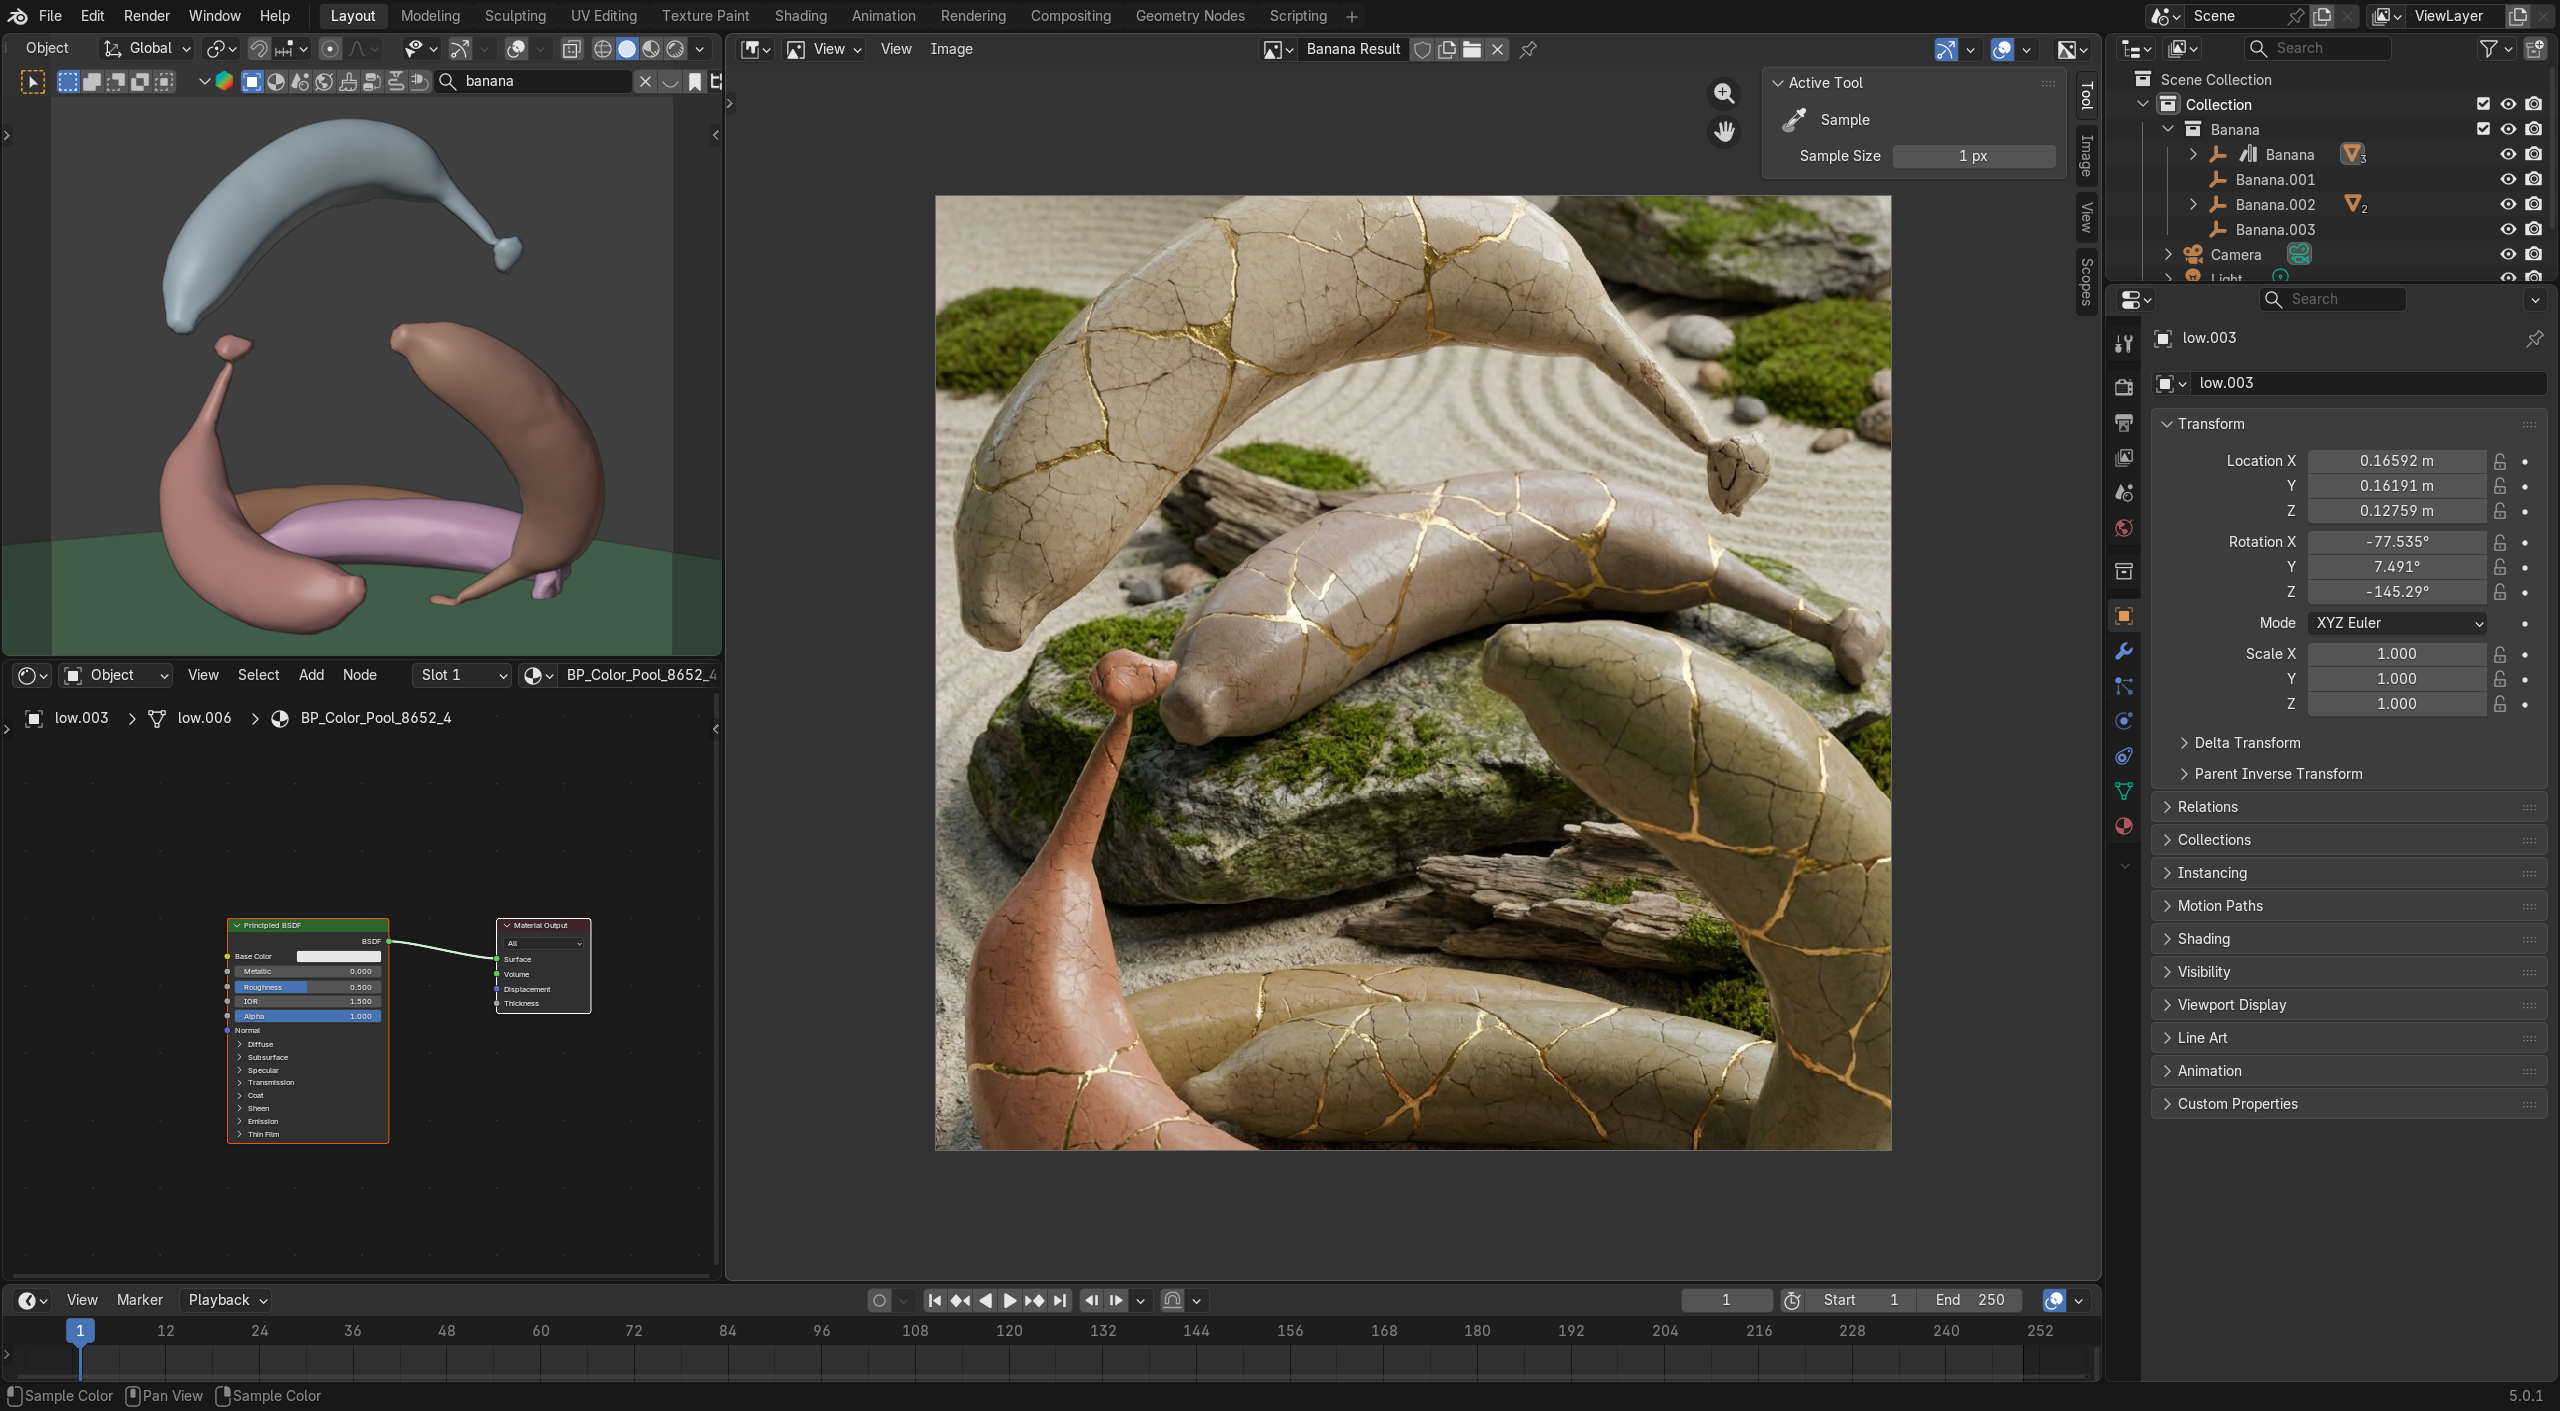The width and height of the screenshot is (2560, 1411).
Task: Open the Particles properties tab
Action: click(x=2124, y=686)
